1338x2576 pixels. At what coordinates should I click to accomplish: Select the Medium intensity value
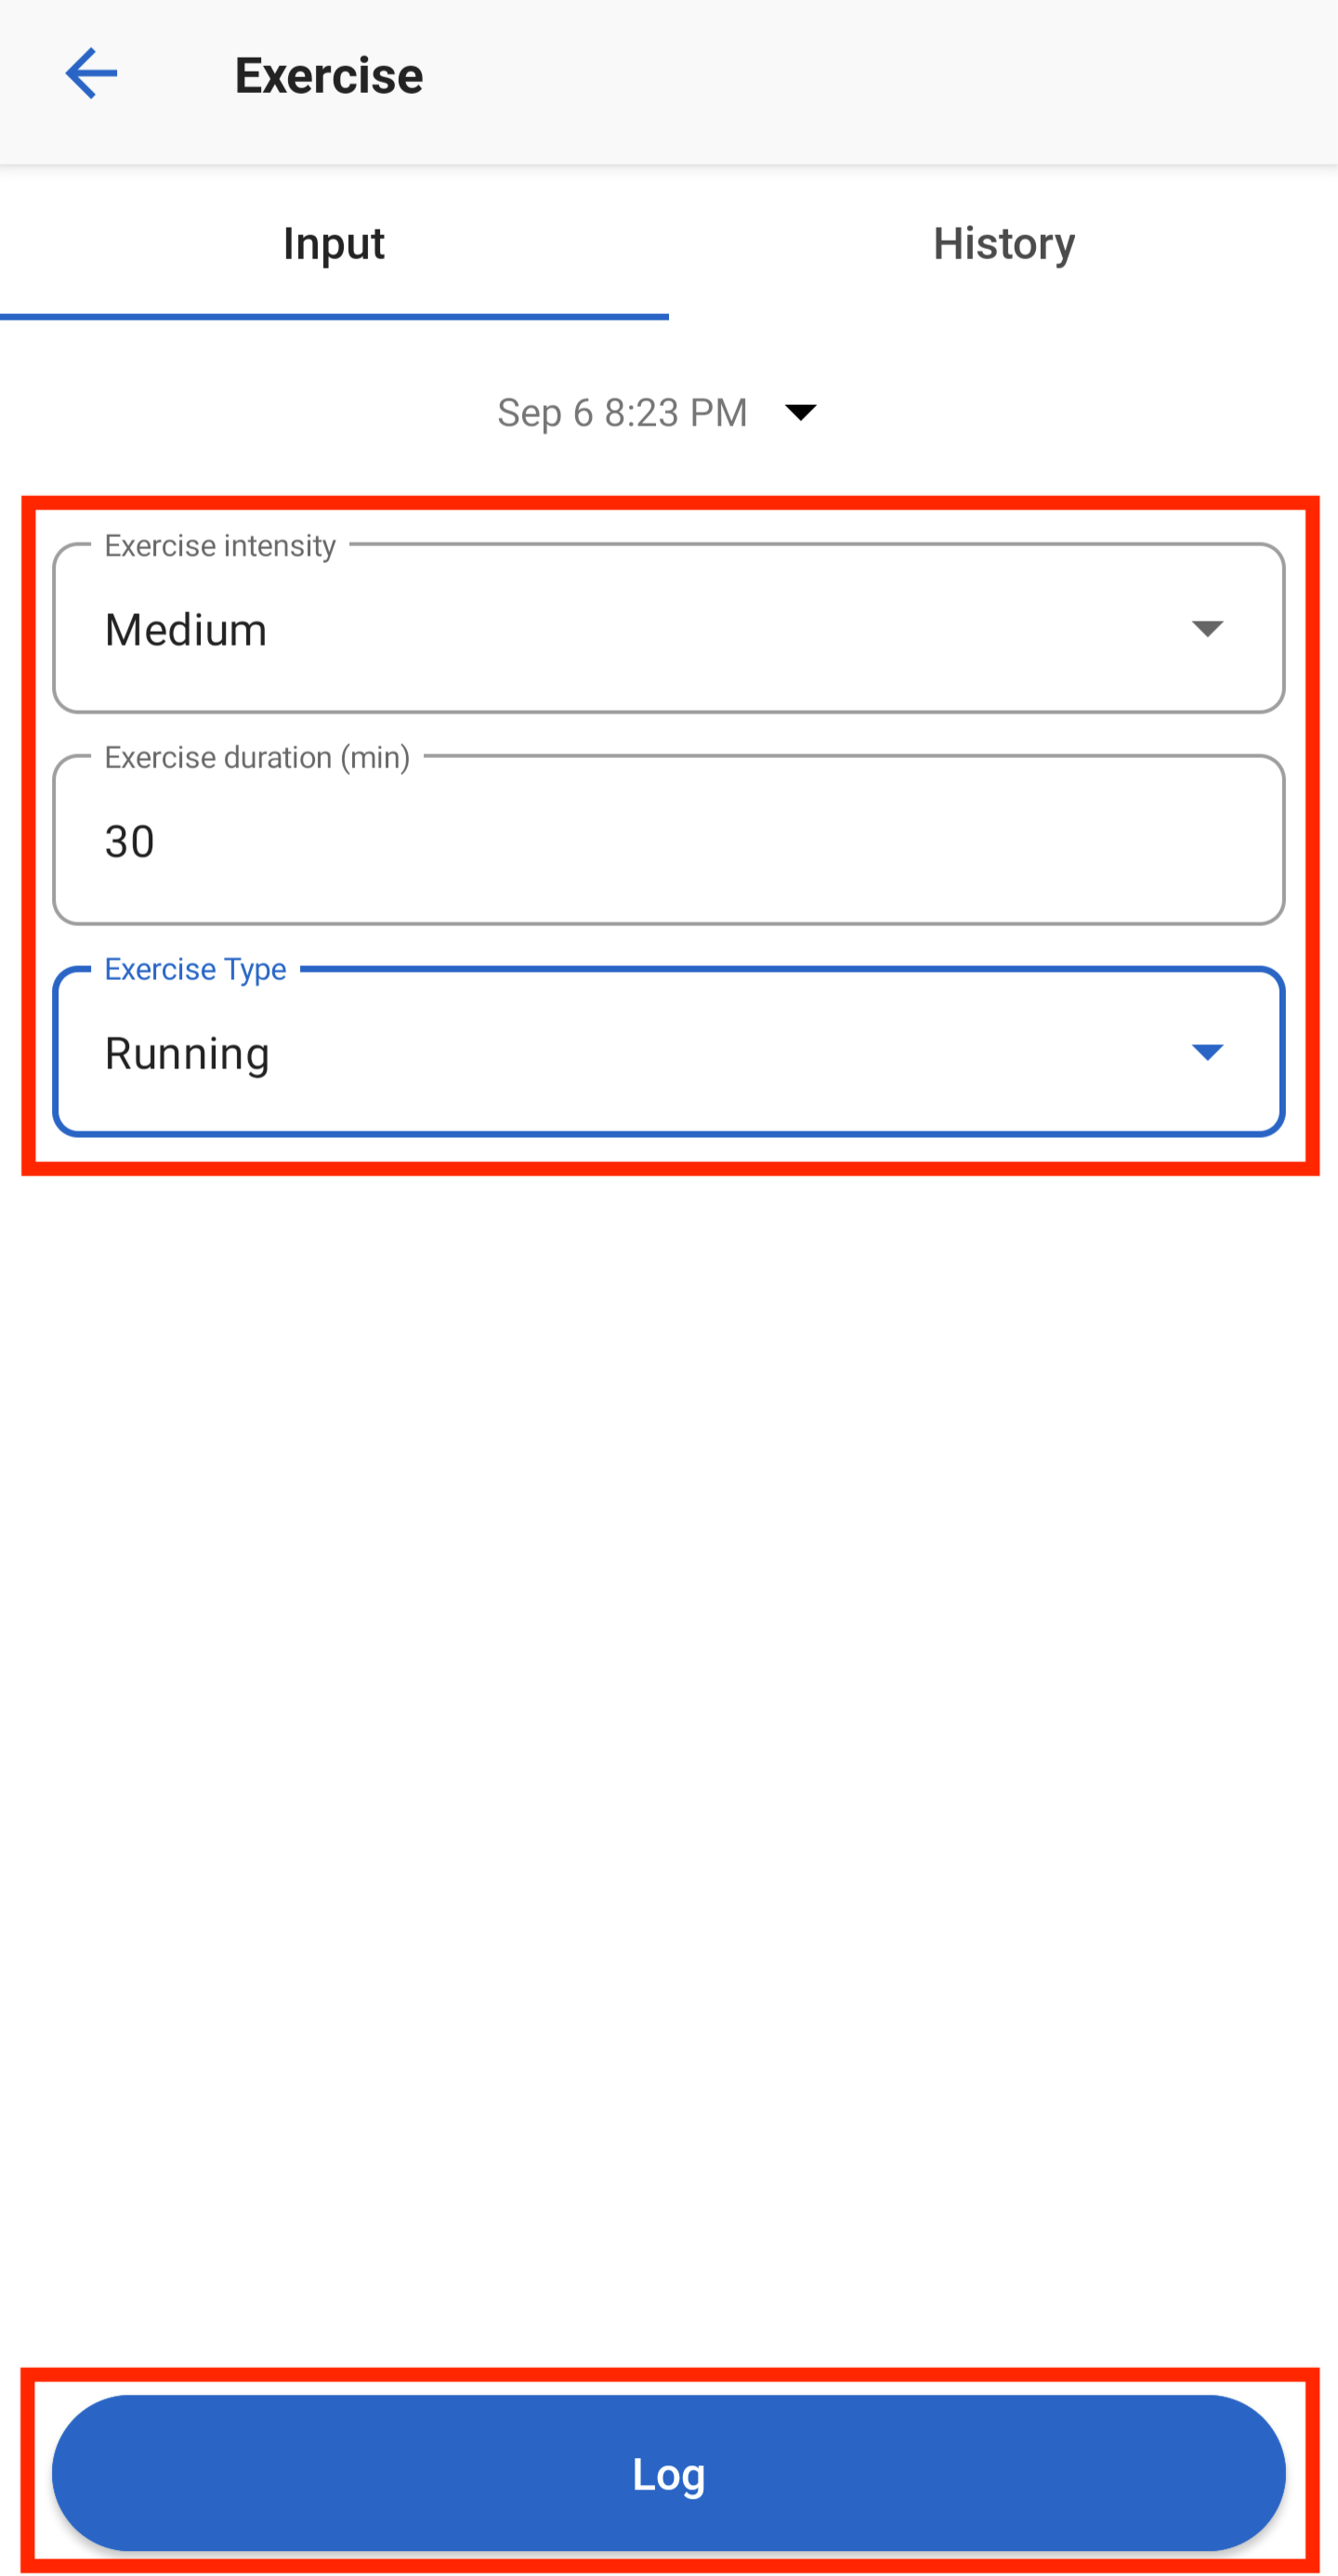click(186, 630)
